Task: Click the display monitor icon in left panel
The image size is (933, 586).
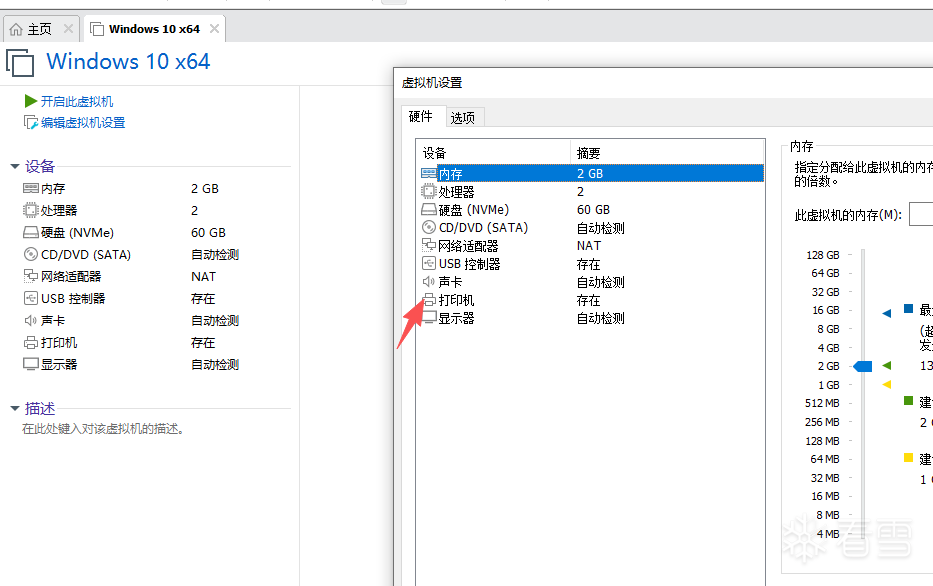Action: point(30,364)
